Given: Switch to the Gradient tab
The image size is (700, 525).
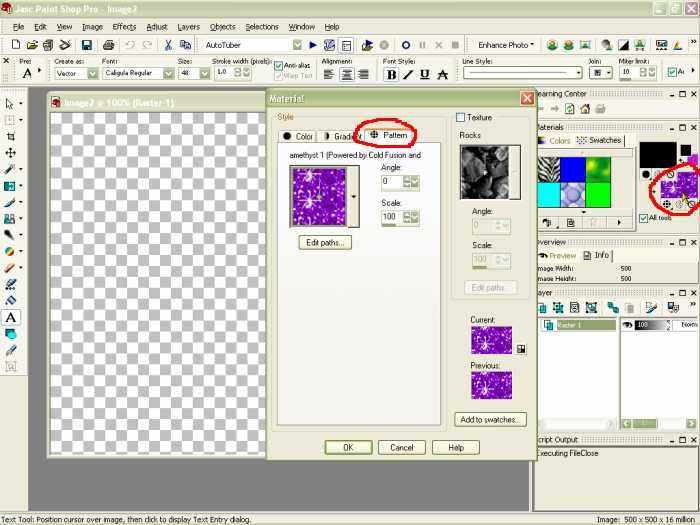Looking at the screenshot, I should point(341,136).
